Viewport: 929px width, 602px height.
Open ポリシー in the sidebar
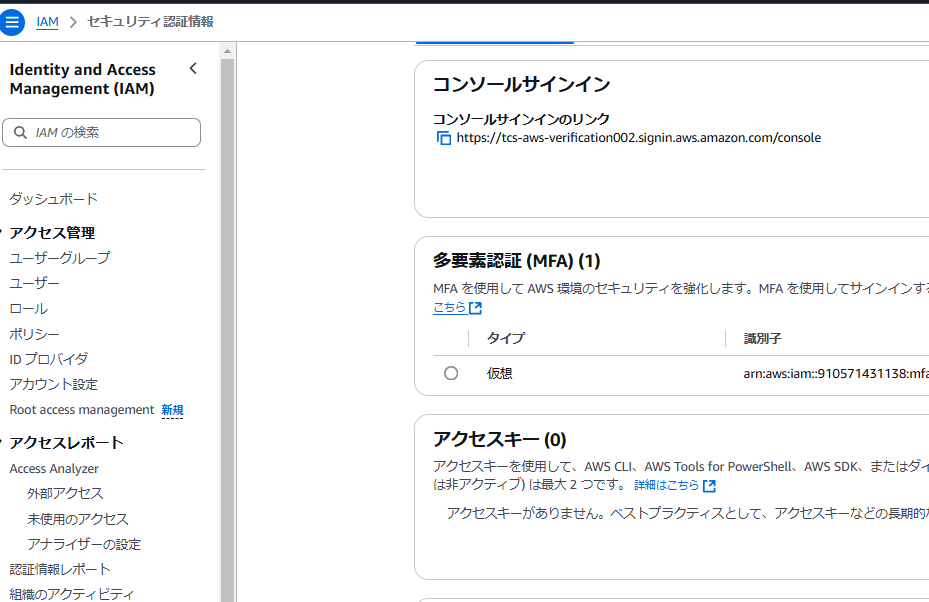point(34,334)
